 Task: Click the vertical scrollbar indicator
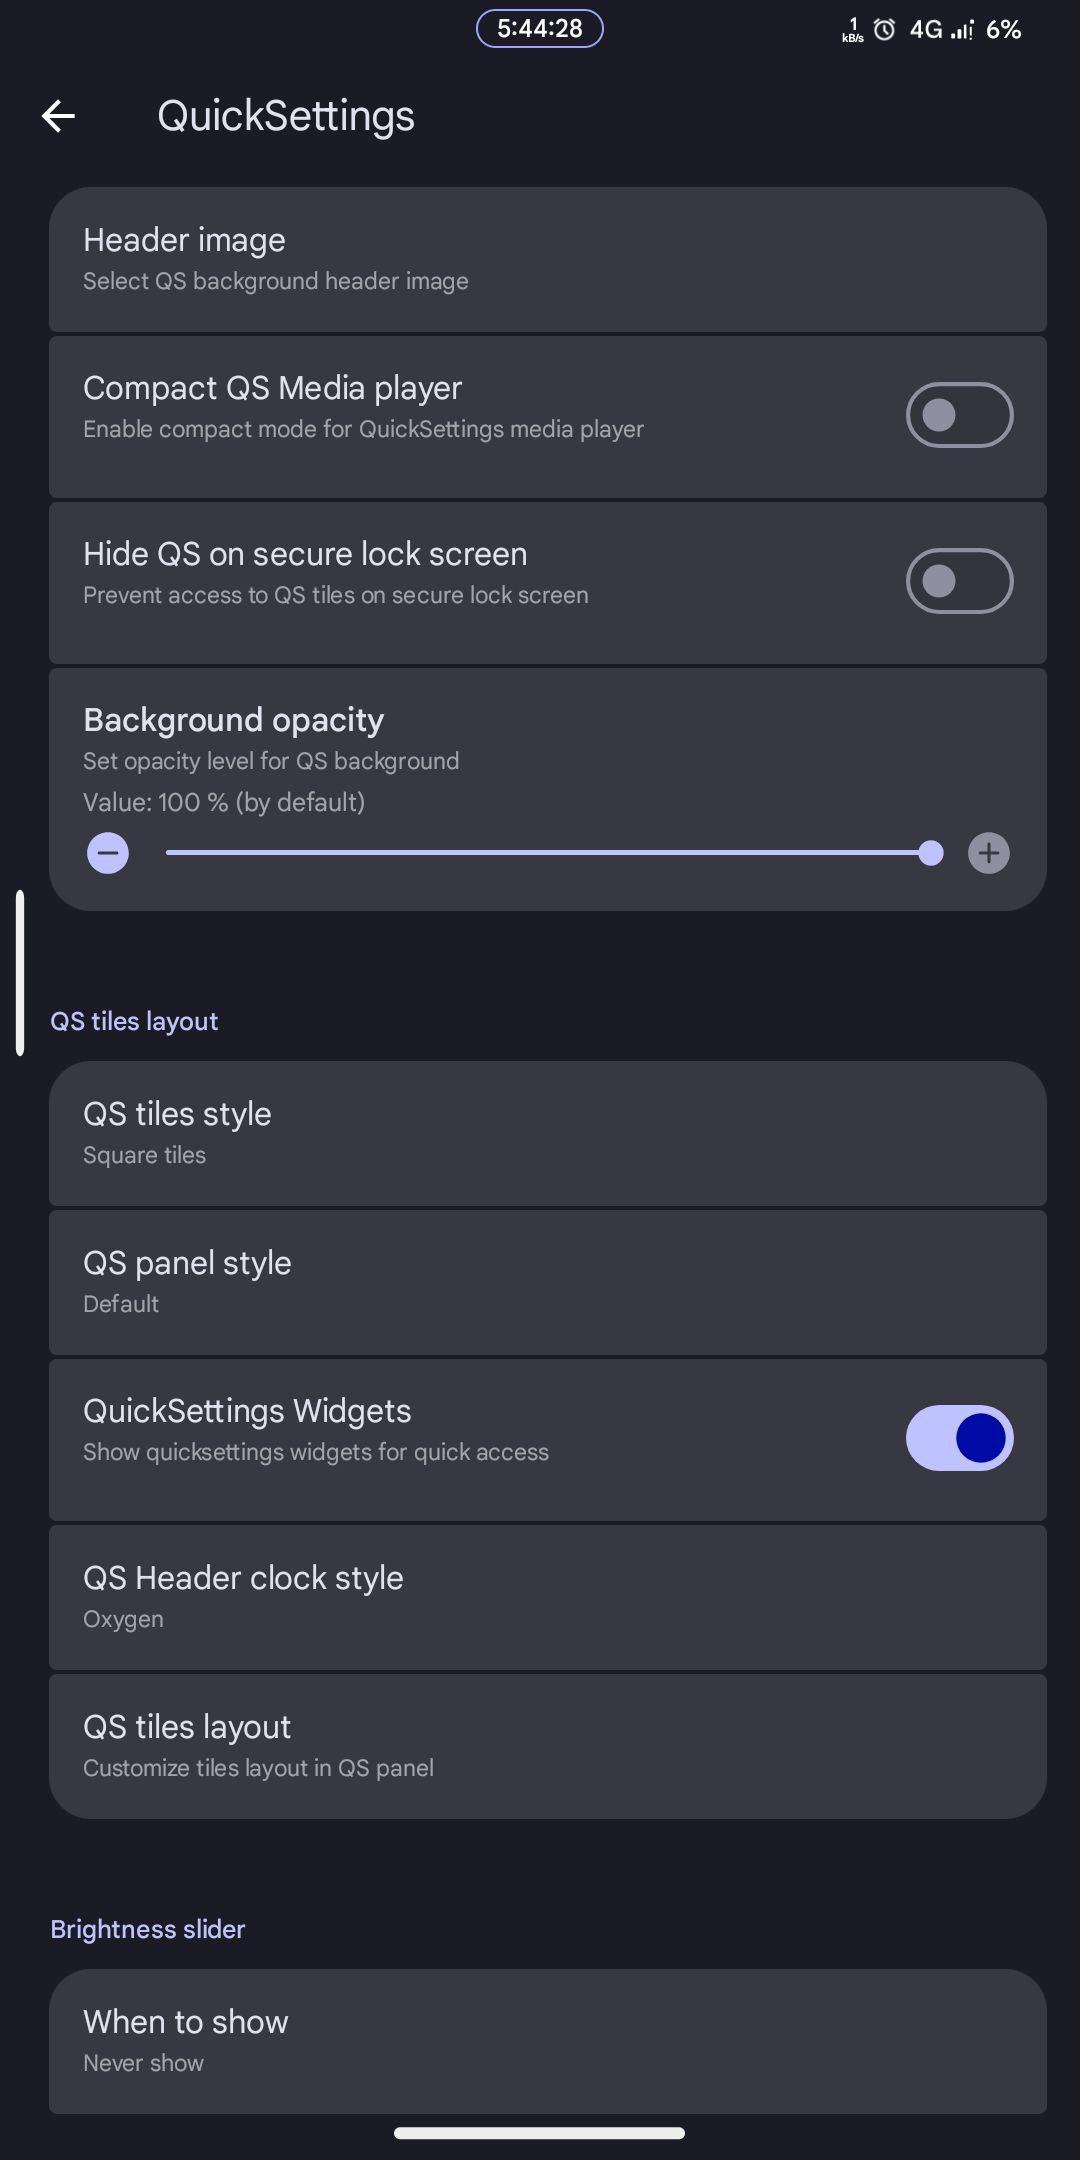pos(20,973)
